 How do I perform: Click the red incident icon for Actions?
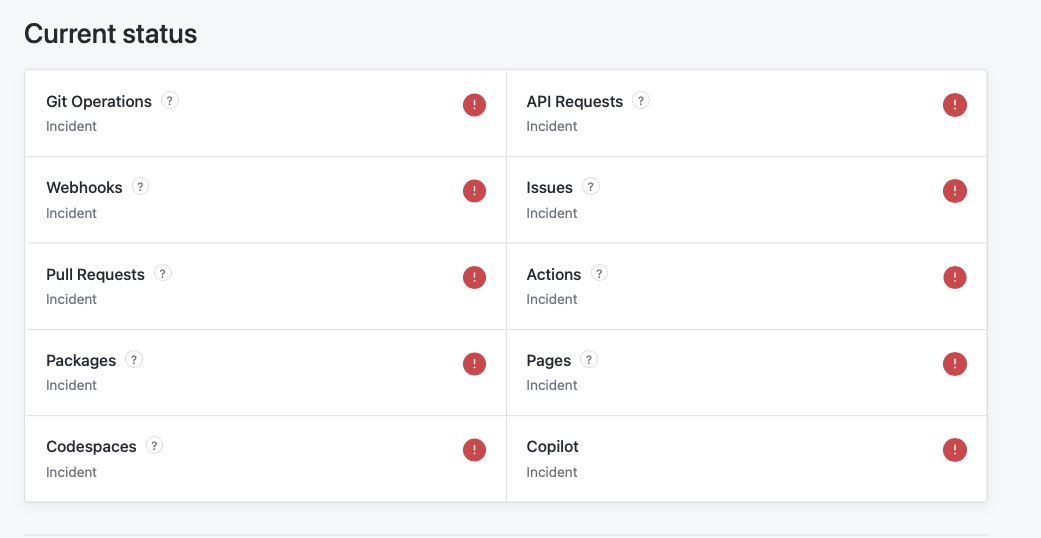955,278
